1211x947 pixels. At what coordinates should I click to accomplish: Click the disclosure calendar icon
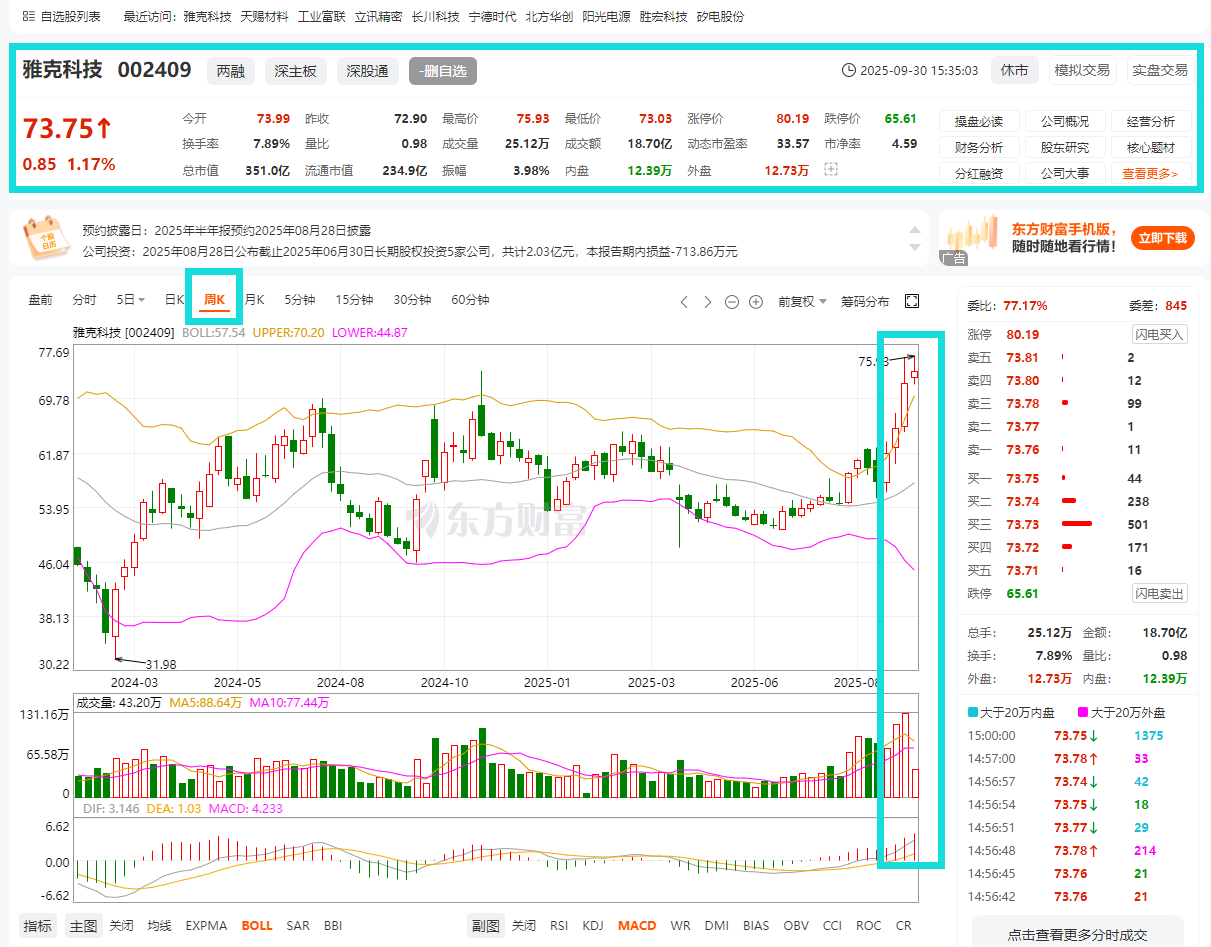(x=45, y=237)
